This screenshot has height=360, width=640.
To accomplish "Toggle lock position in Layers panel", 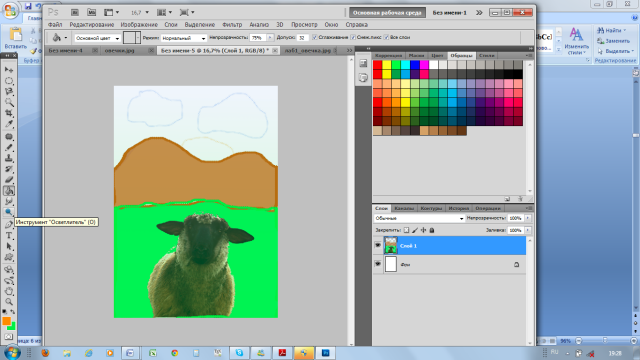I will 423,230.
